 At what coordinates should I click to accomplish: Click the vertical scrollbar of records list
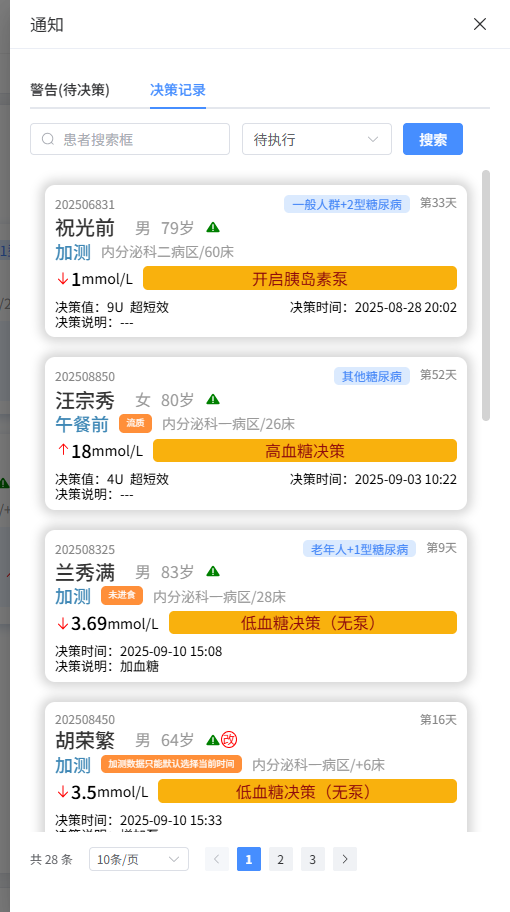486,295
